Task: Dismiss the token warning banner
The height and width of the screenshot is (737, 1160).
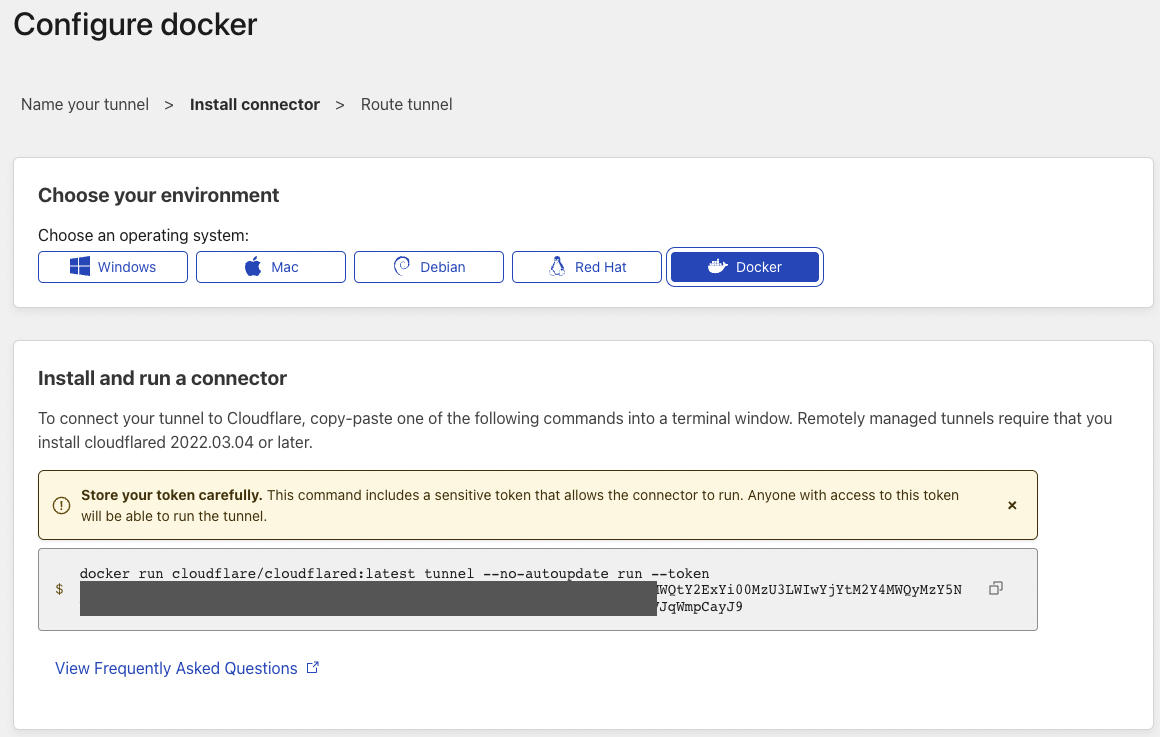Action: (x=1012, y=506)
